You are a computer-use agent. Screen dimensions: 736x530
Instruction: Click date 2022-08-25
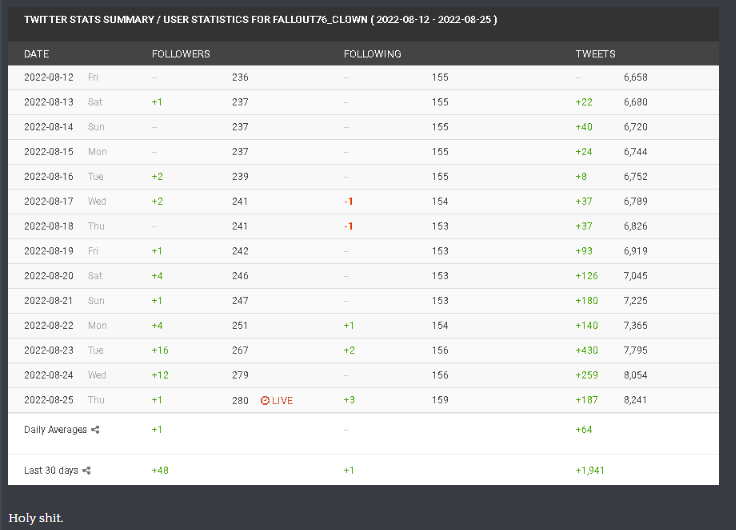[49, 400]
